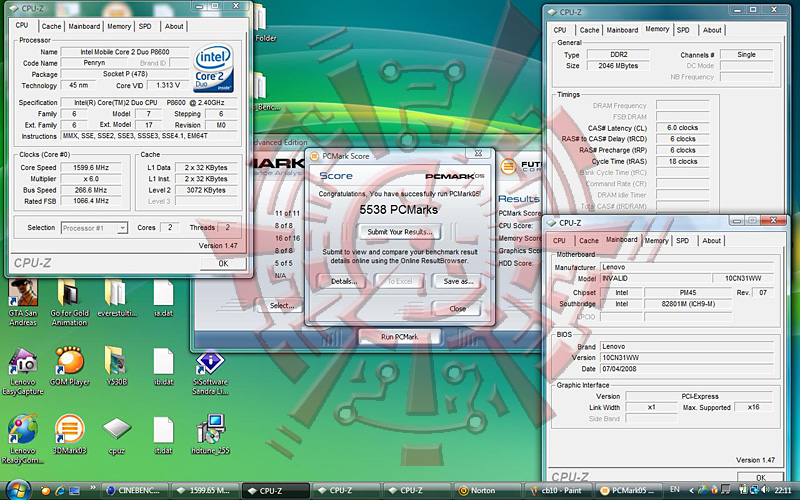
Task: Open SPD tab in the top-right CPU-Z memory window
Action: coord(683,30)
